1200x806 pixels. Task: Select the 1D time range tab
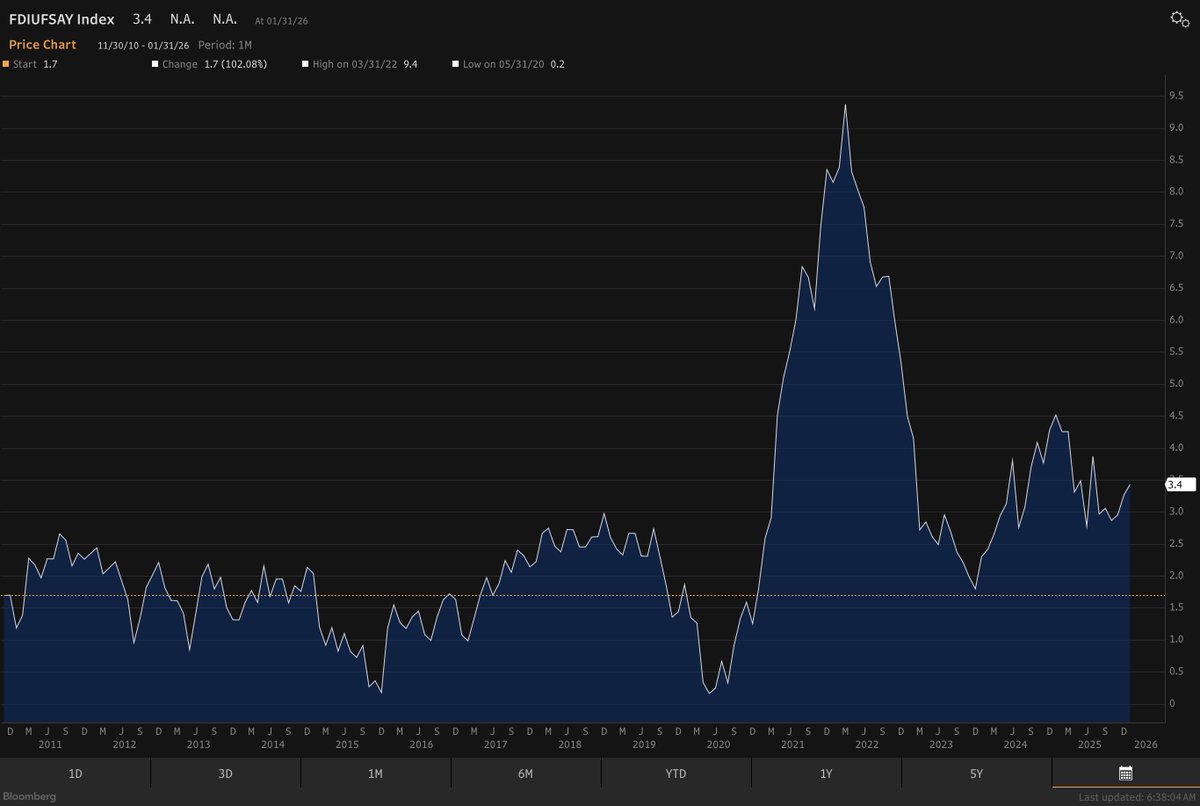click(x=75, y=773)
